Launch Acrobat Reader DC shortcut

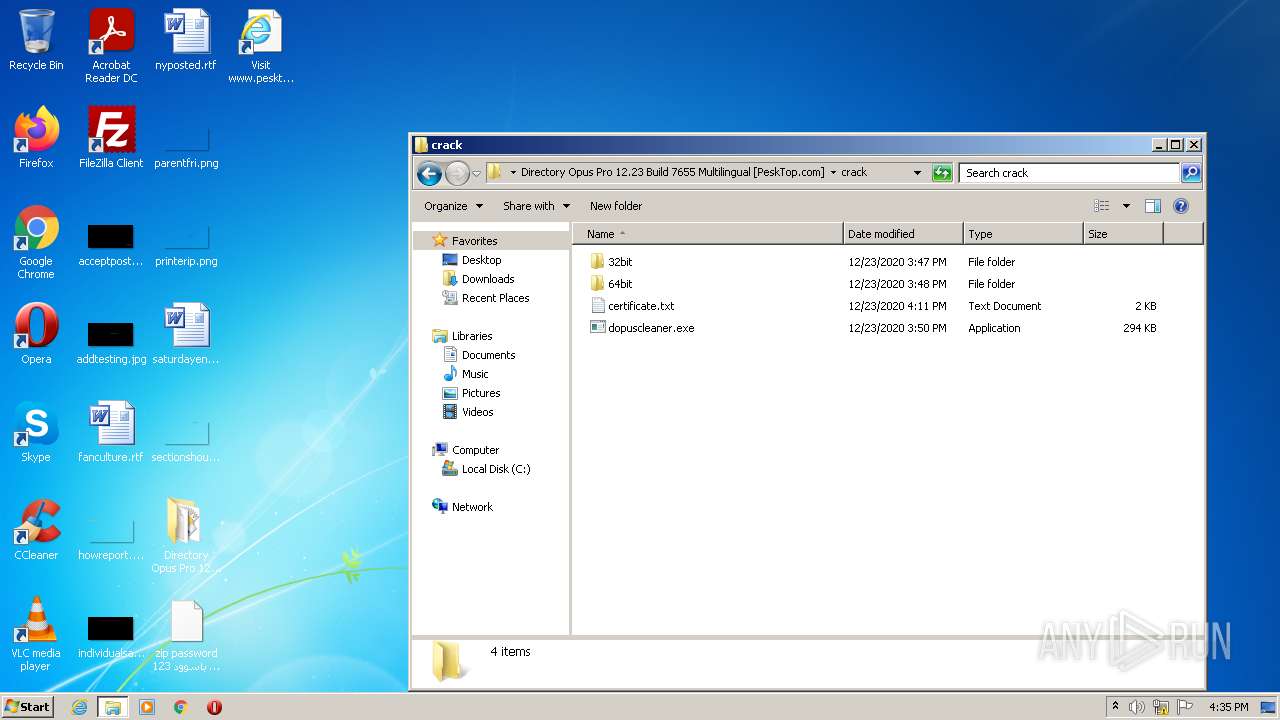pyautogui.click(x=111, y=46)
